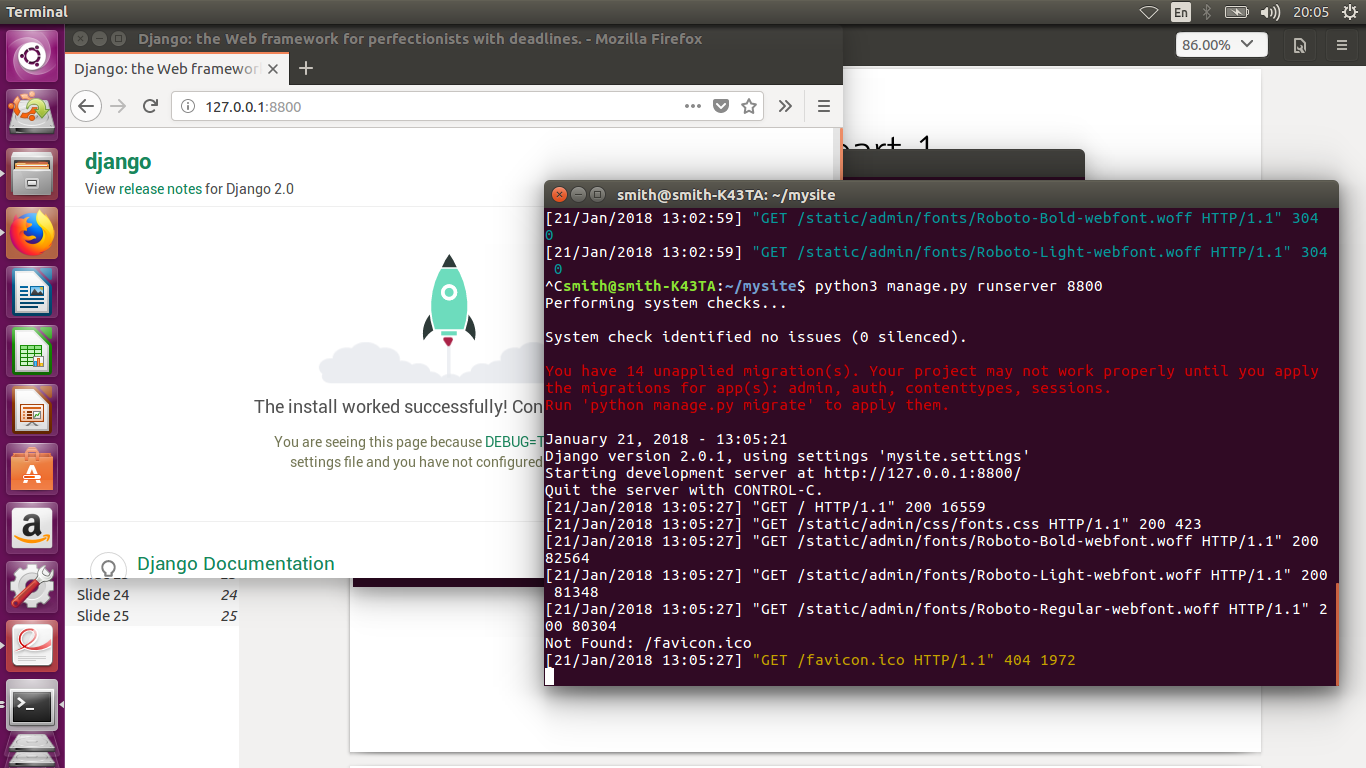The height and width of the screenshot is (768, 1366).
Task: Click the lightbulb icon beside Django Documentation
Action: point(109,568)
